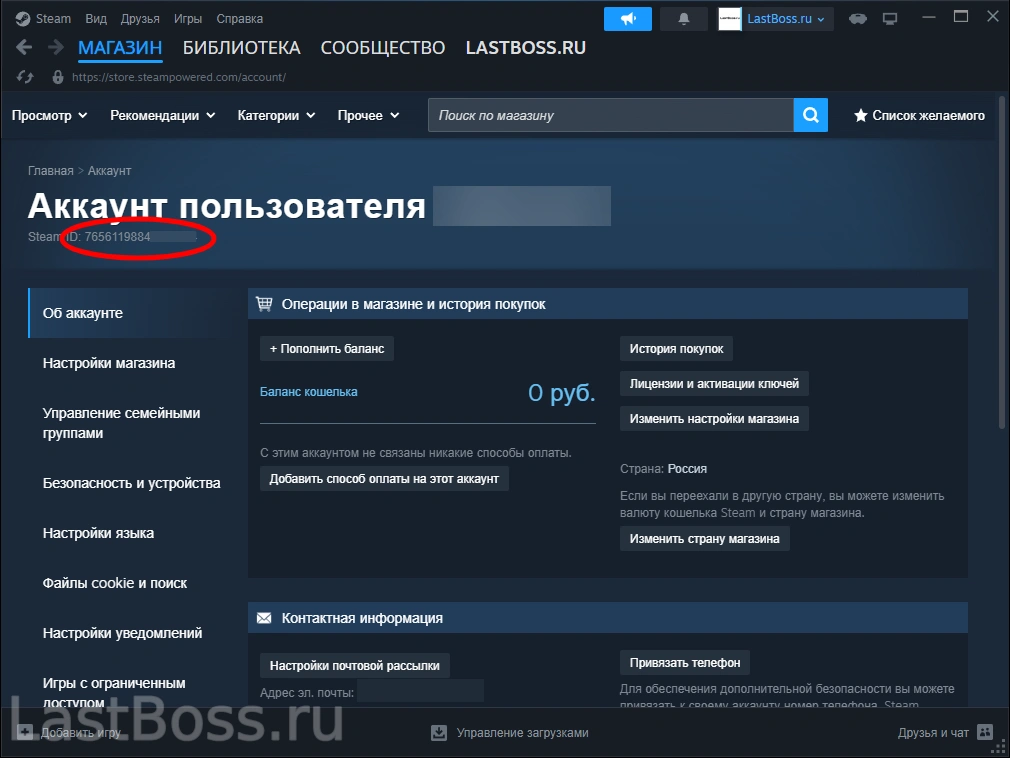Expand the Рекомендации dropdown

coord(162,116)
